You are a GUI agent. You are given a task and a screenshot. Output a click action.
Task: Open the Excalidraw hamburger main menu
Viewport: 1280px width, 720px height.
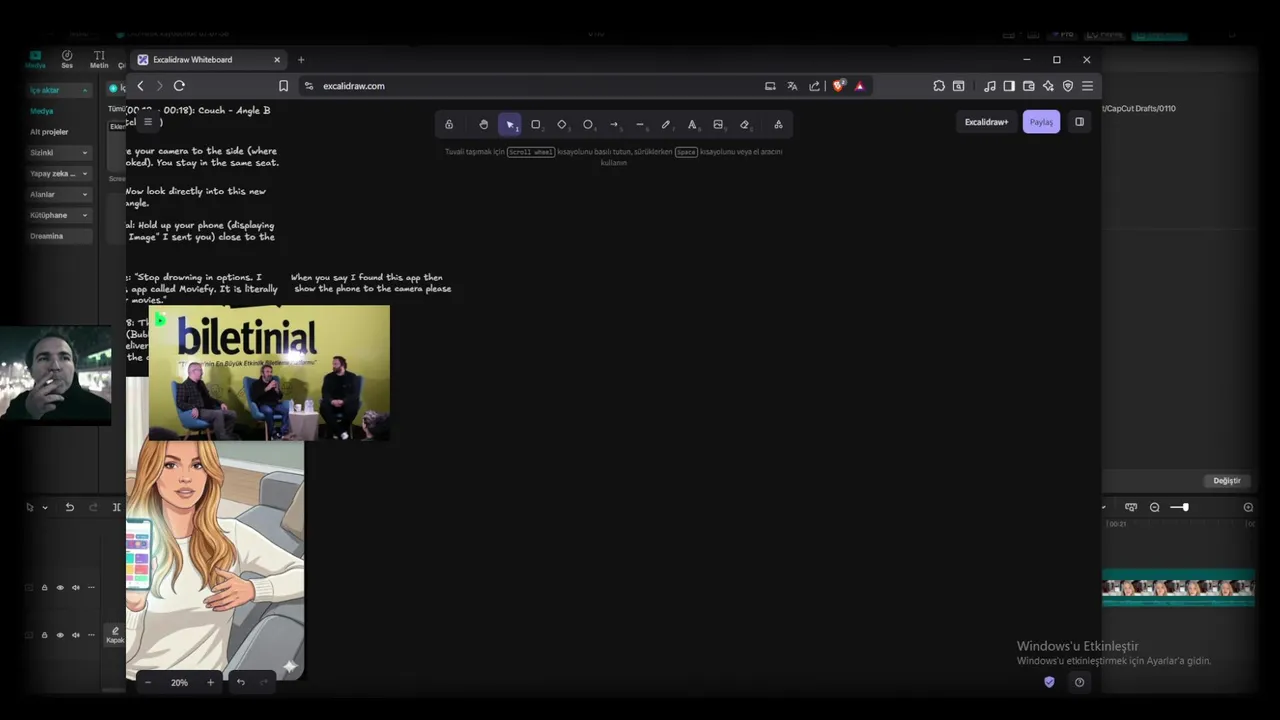pyautogui.click(x=148, y=122)
